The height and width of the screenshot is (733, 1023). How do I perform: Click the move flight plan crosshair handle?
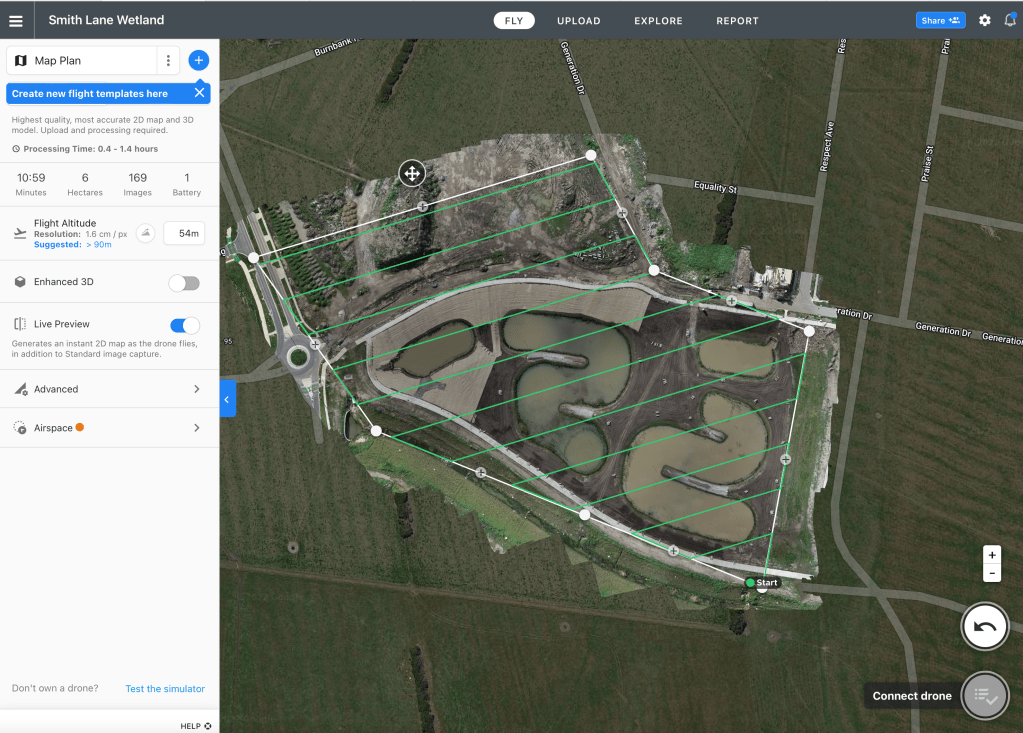click(x=411, y=173)
